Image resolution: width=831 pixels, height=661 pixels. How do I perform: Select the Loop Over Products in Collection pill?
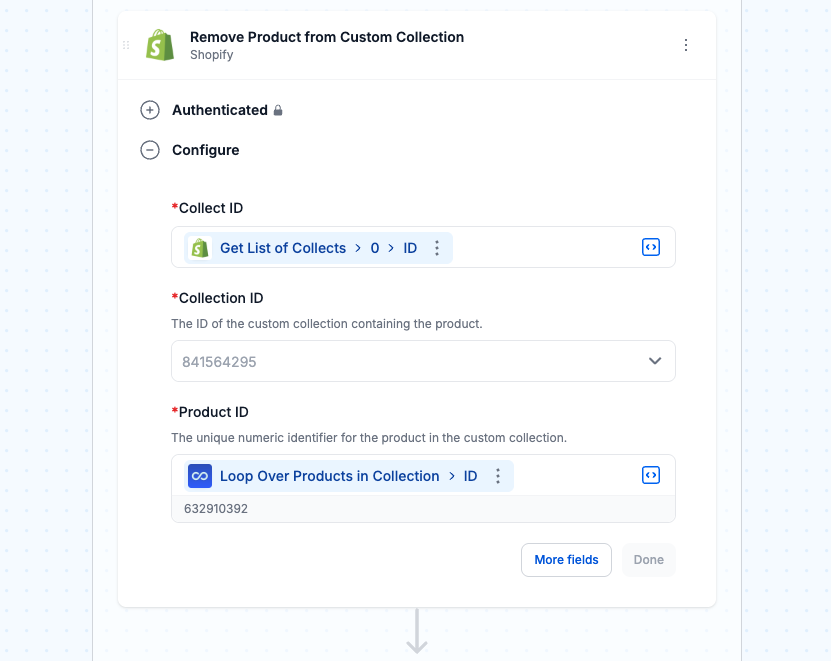point(349,476)
